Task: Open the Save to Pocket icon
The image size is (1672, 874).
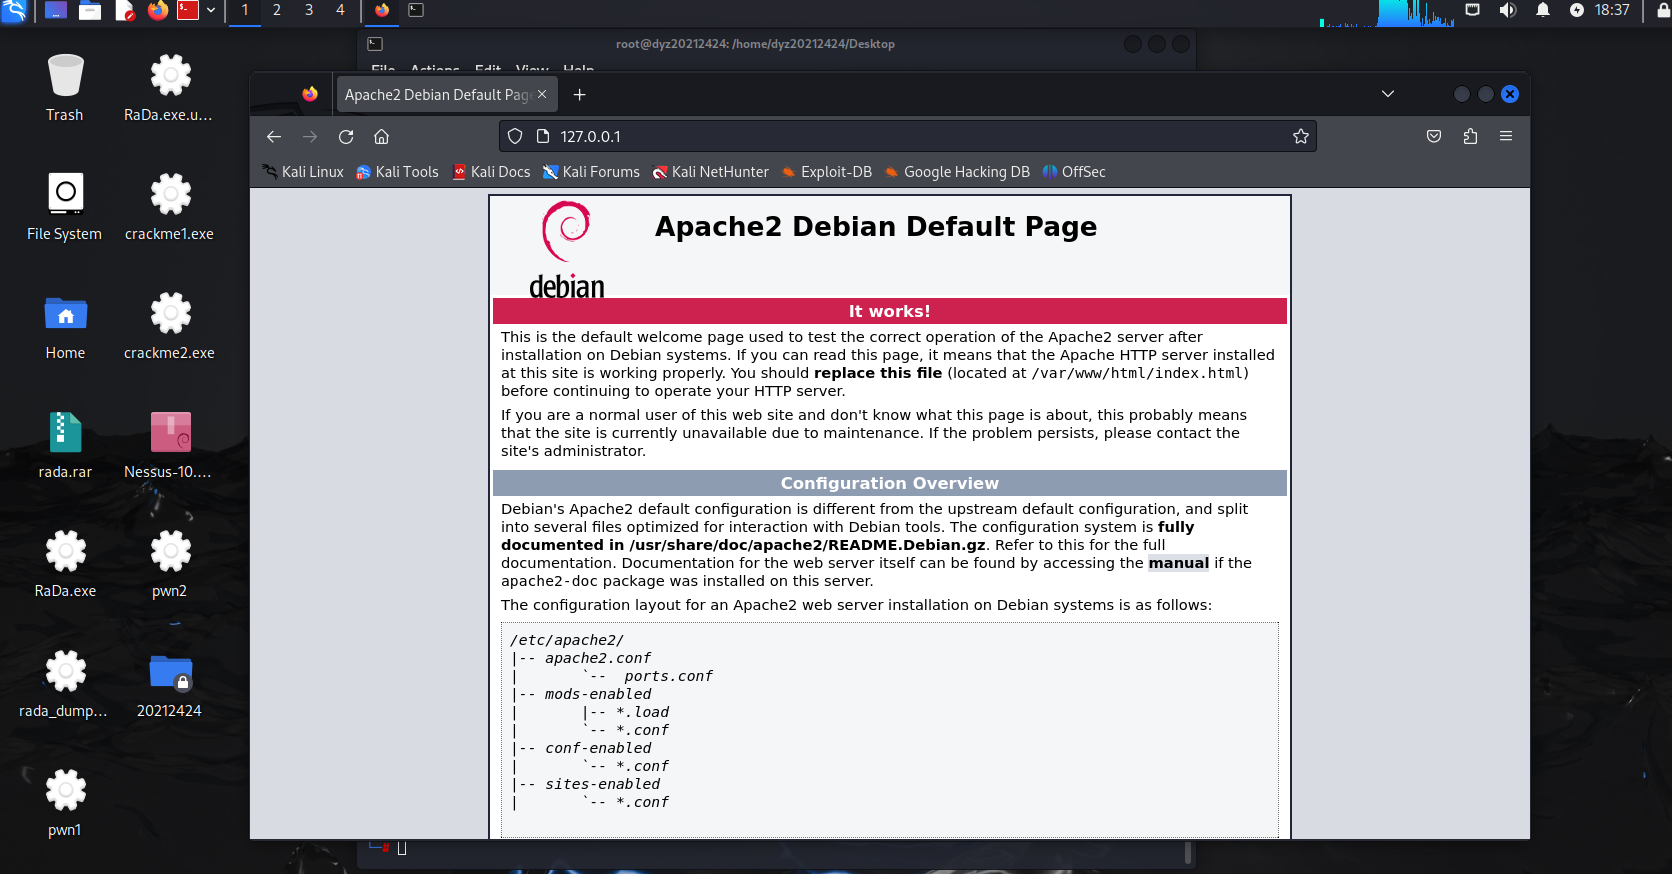Action: click(x=1433, y=137)
